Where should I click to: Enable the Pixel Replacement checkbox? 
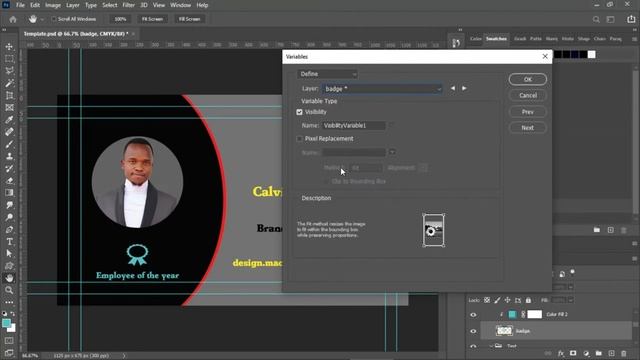point(299,139)
